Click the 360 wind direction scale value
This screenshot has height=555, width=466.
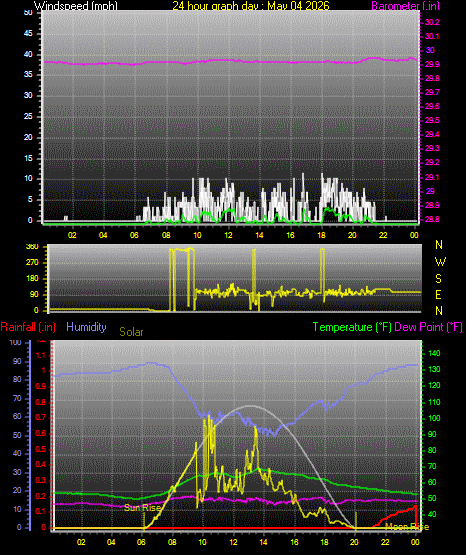tap(32, 247)
